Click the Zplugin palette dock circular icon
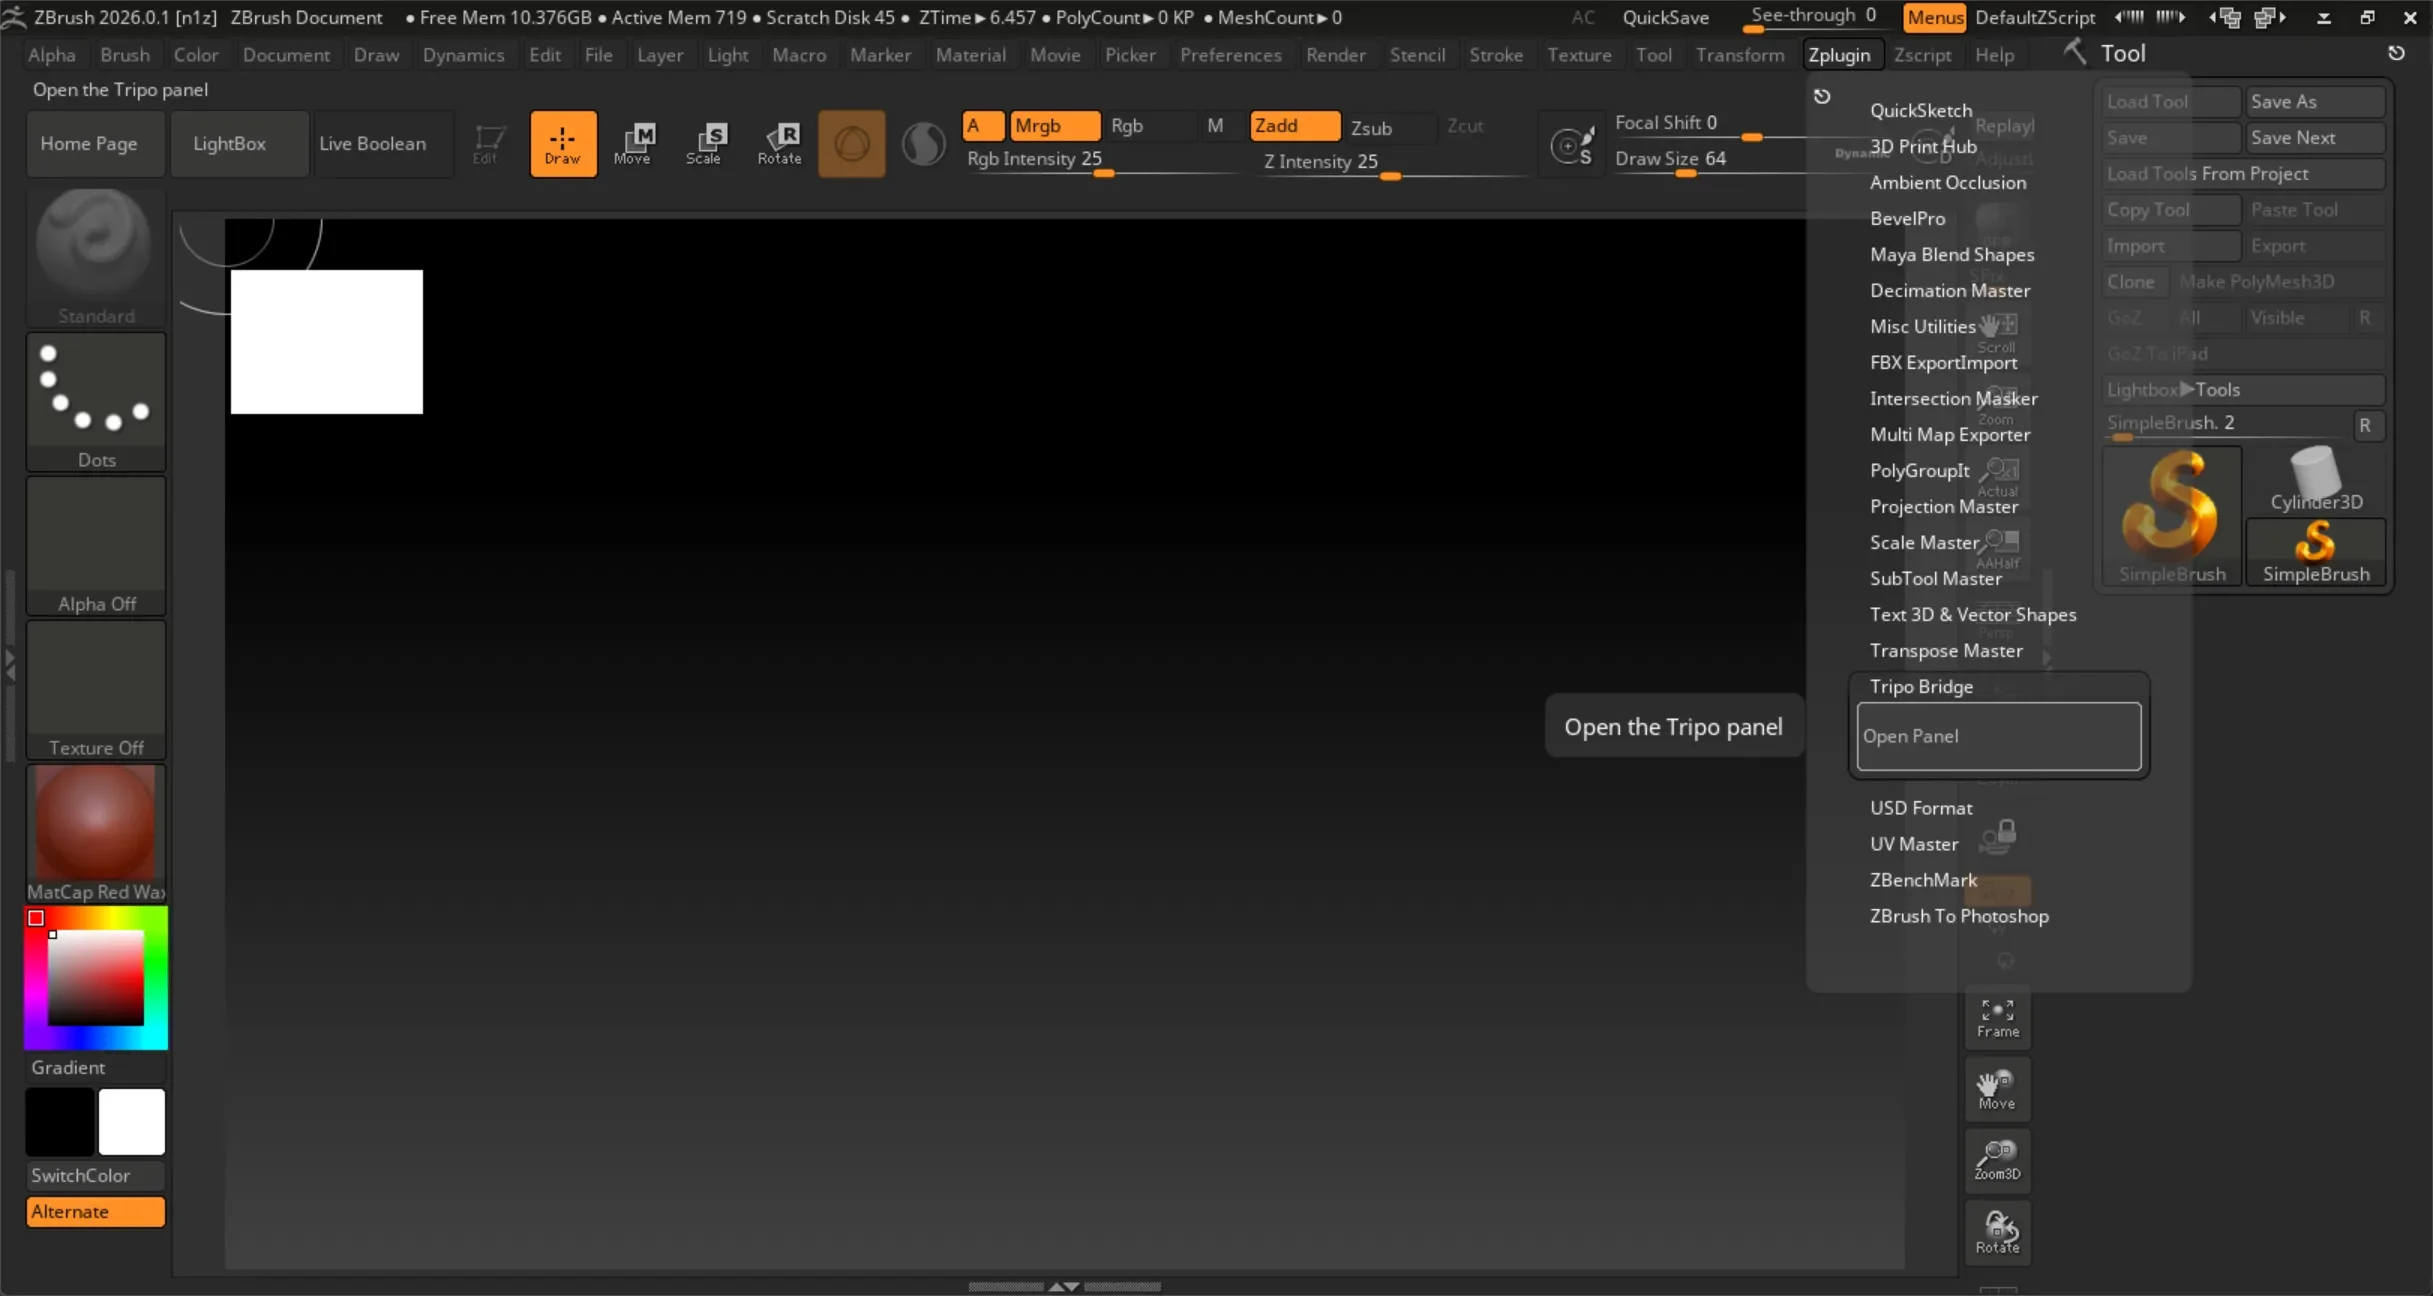The width and height of the screenshot is (2433, 1296). pos(1822,96)
